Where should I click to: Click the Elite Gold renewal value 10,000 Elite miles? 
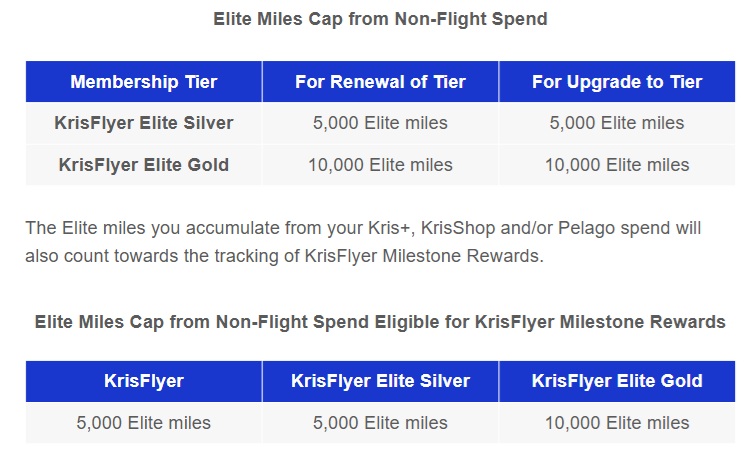[380, 165]
